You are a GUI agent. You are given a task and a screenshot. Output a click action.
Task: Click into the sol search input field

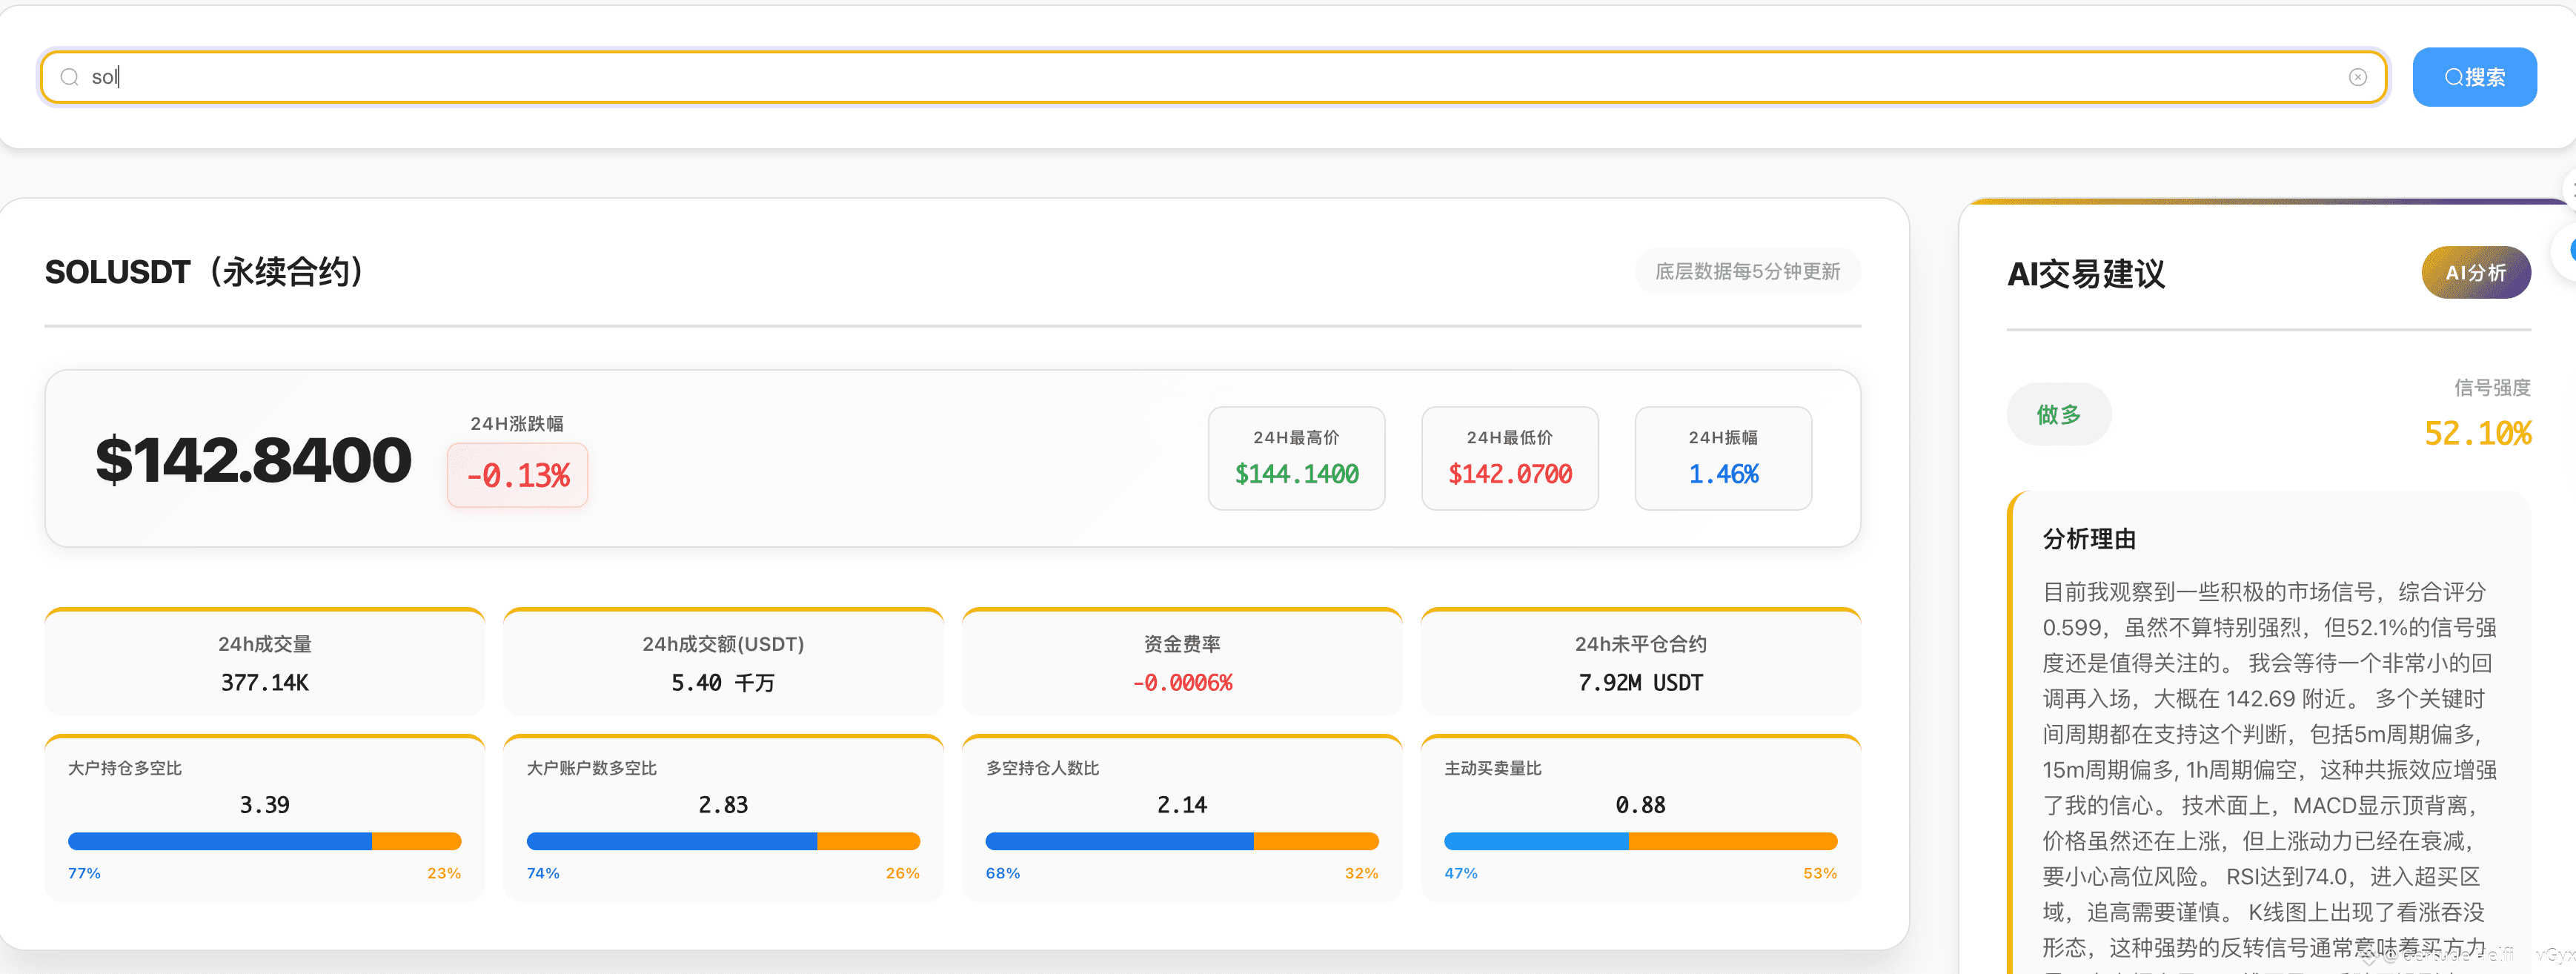click(x=1200, y=77)
